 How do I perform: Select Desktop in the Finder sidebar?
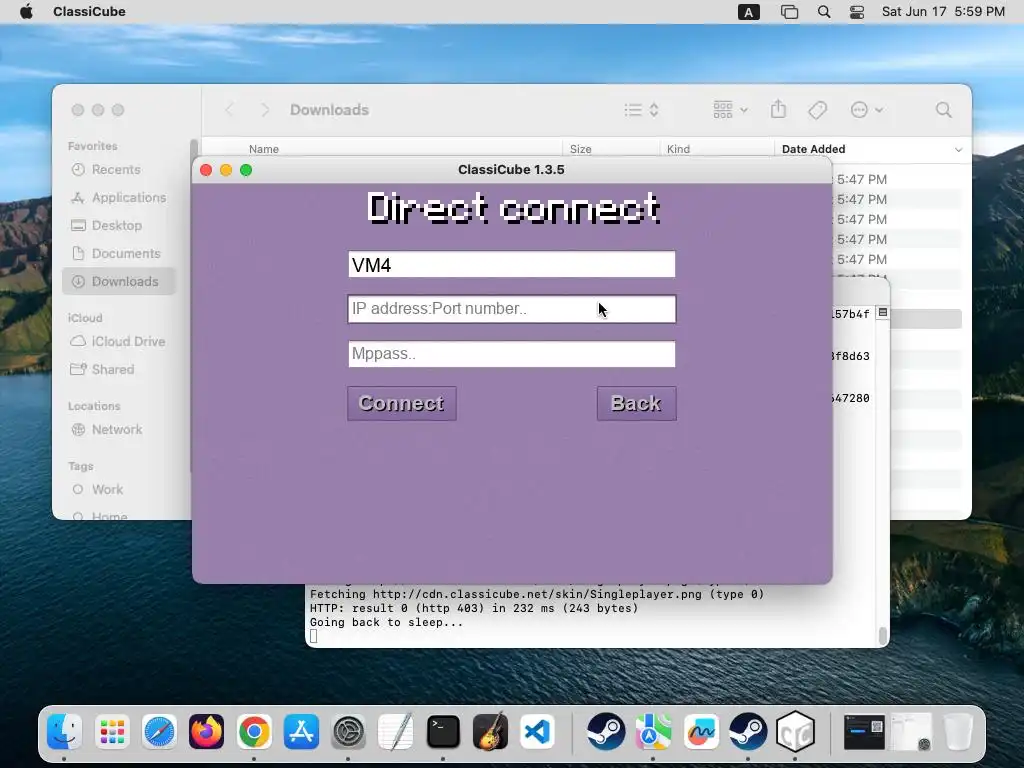pyautogui.click(x=117, y=225)
